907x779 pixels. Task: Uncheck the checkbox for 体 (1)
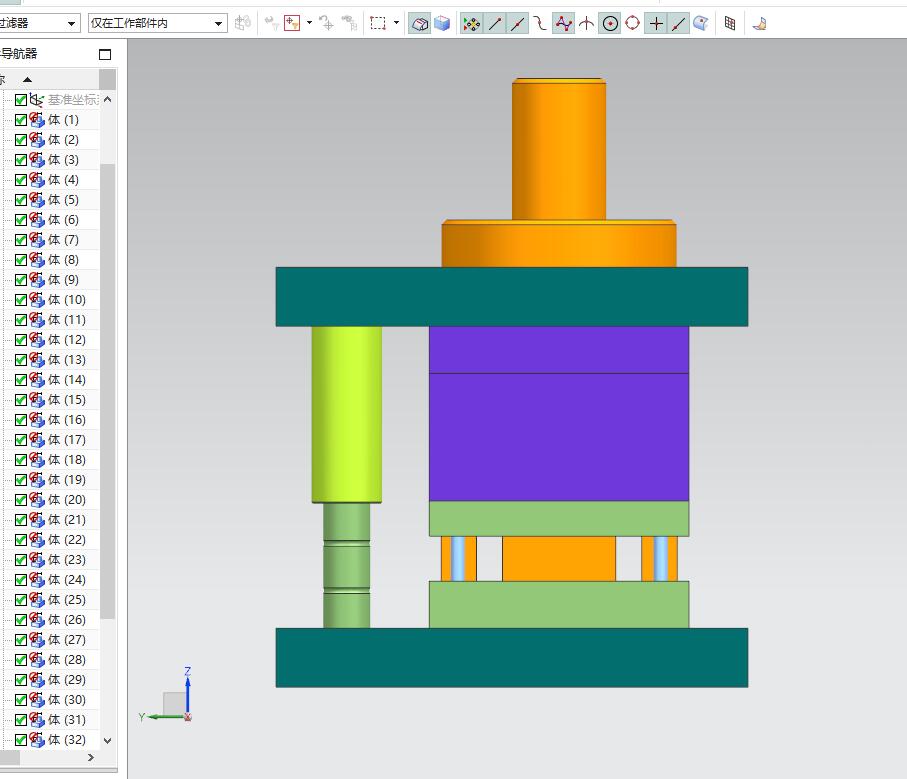point(21,120)
